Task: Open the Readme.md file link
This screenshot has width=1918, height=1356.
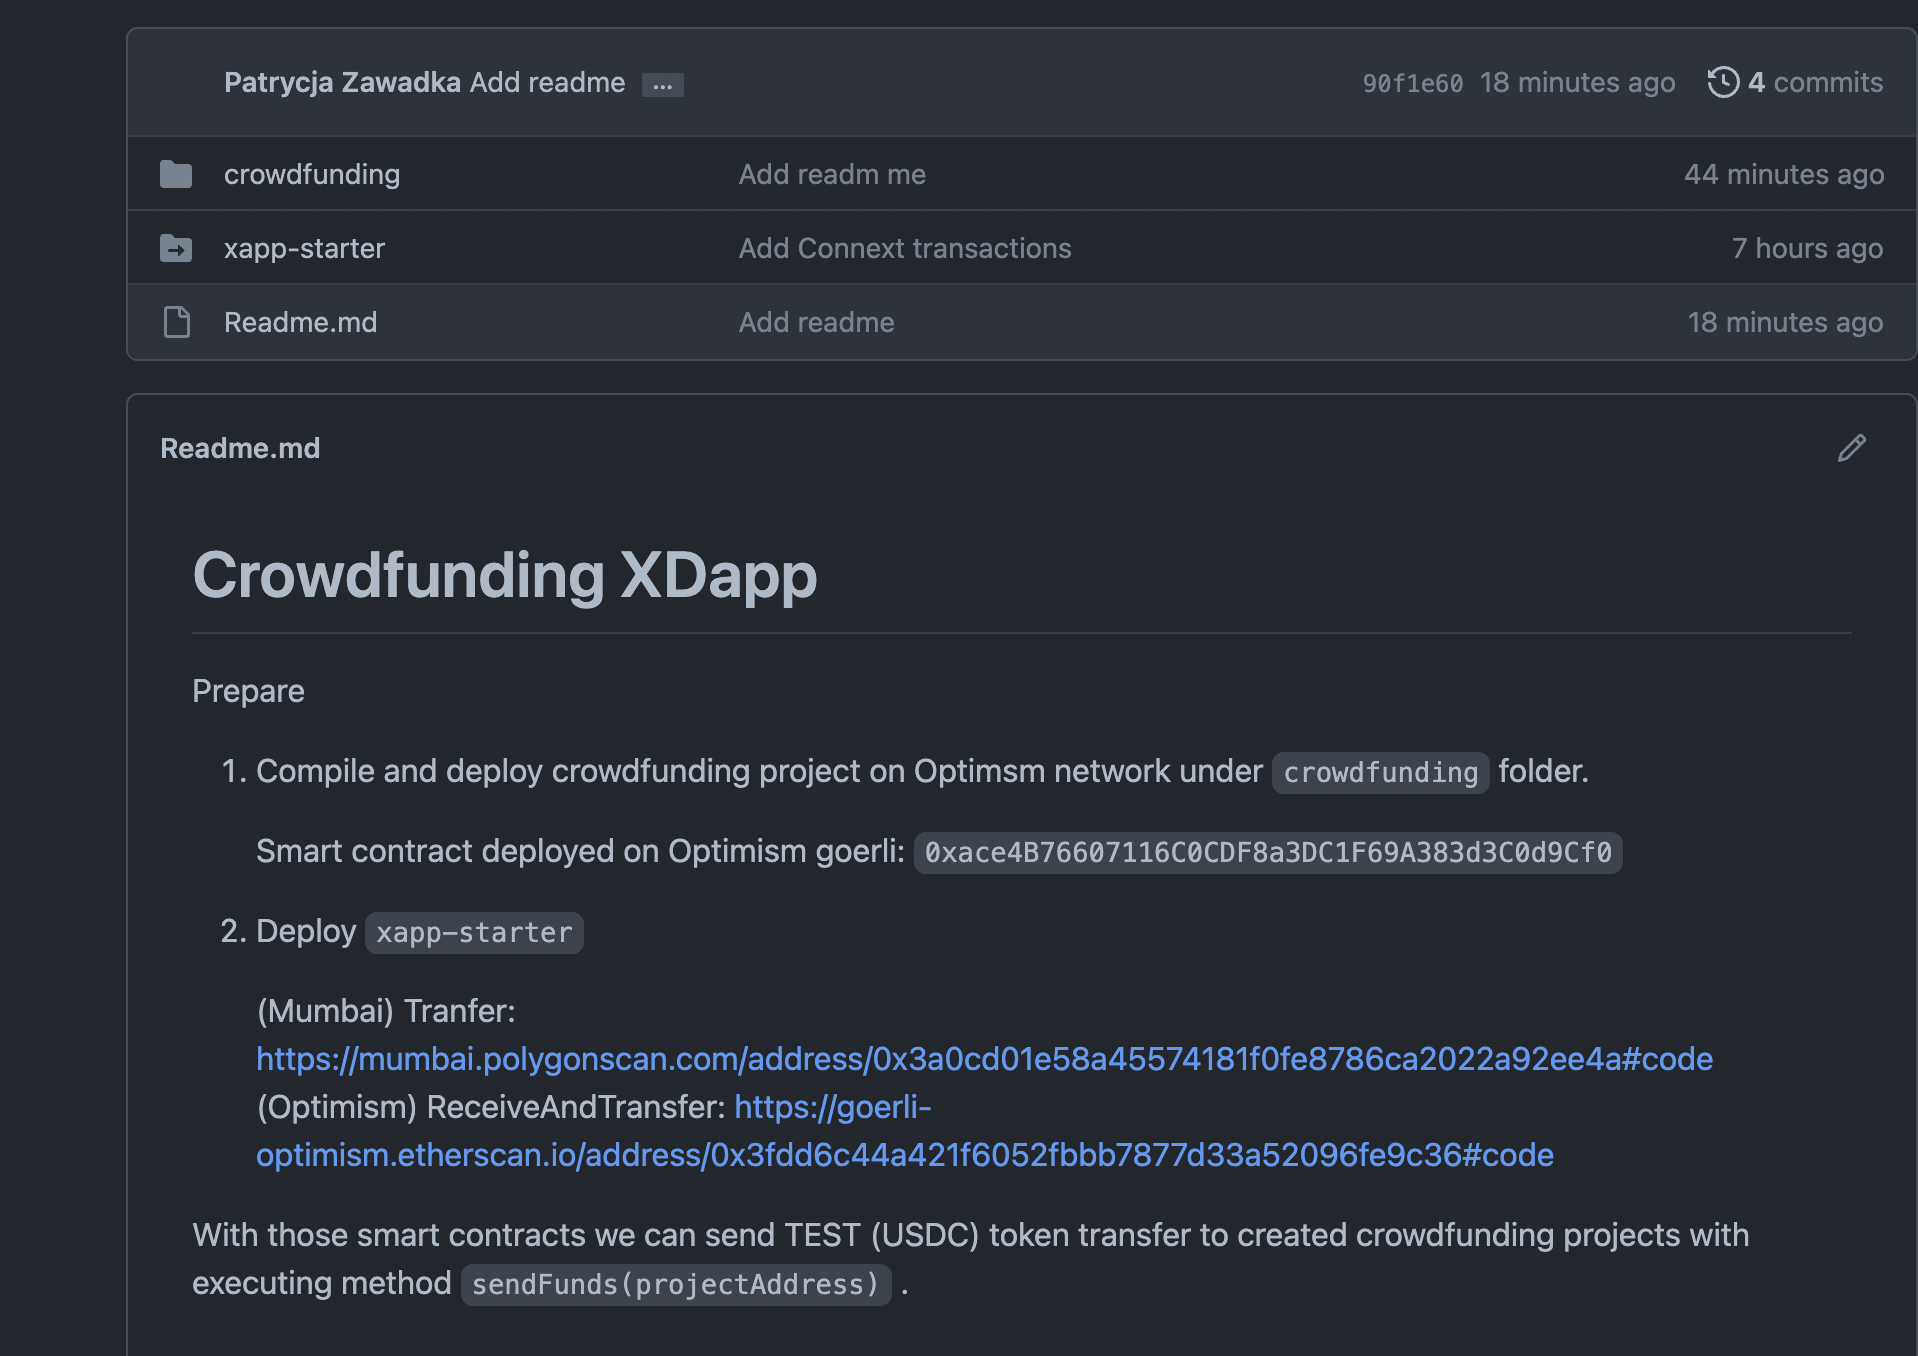Action: (x=300, y=322)
